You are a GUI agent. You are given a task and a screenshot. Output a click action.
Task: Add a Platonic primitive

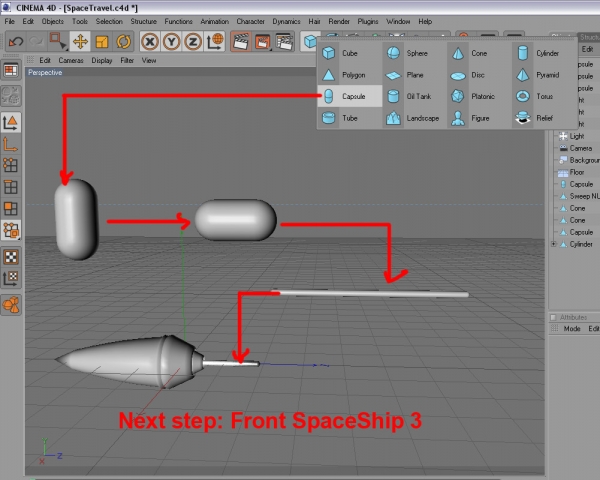(x=479, y=96)
